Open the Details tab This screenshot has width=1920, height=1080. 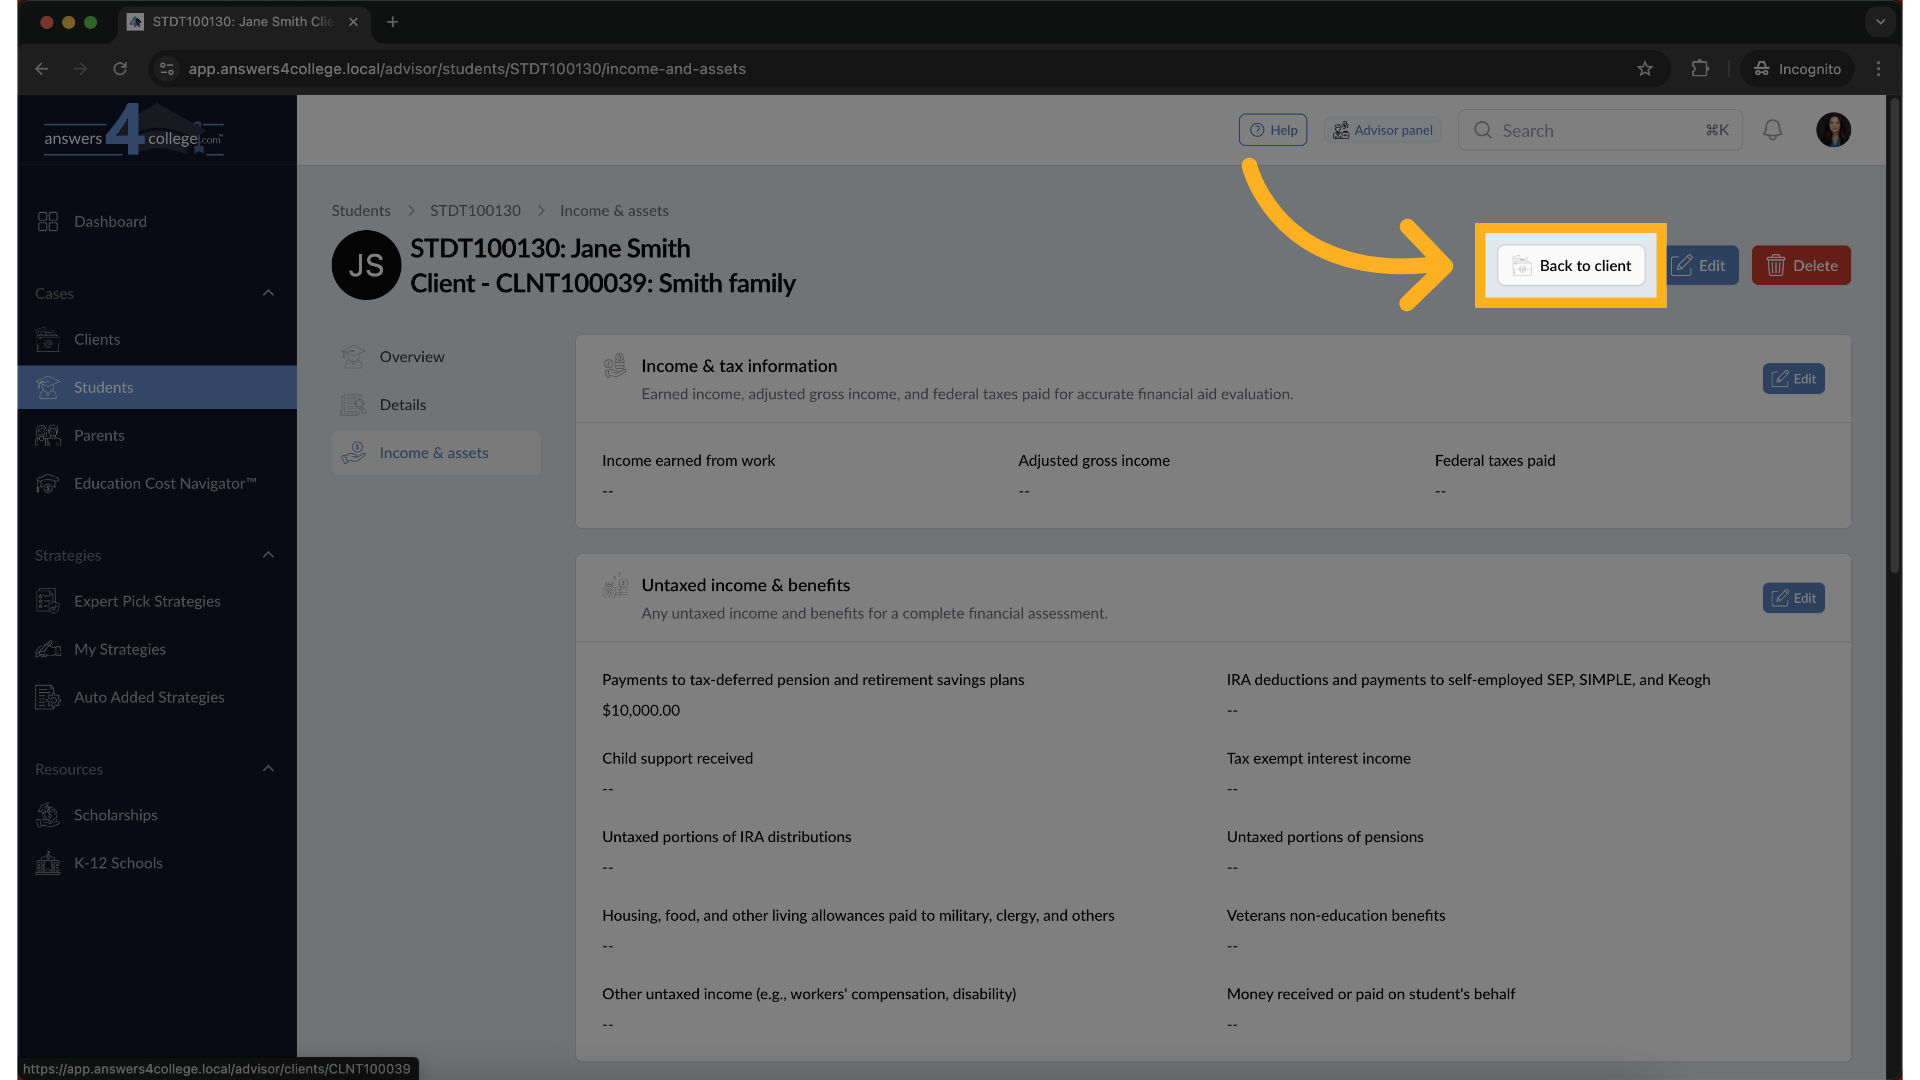click(403, 404)
